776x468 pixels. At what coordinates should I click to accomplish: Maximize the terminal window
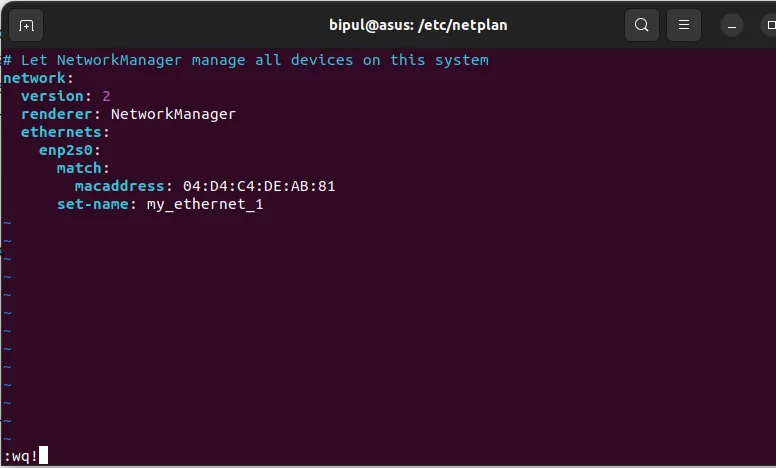(770, 25)
